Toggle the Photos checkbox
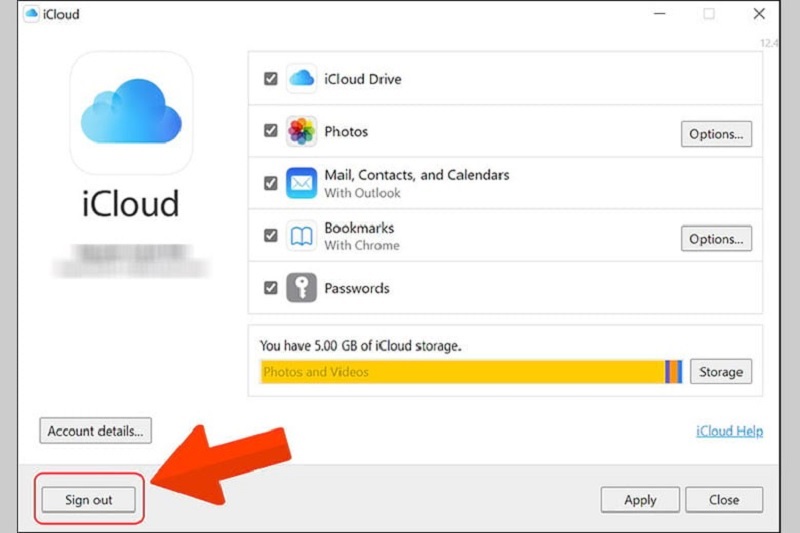The height and width of the screenshot is (533, 800). pyautogui.click(x=270, y=131)
